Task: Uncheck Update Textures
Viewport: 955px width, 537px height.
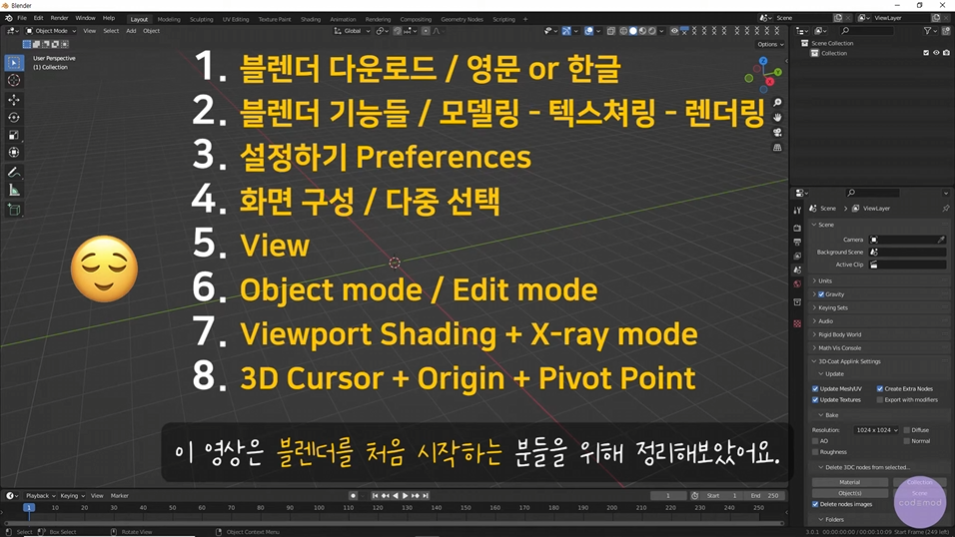Action: pyautogui.click(x=816, y=400)
